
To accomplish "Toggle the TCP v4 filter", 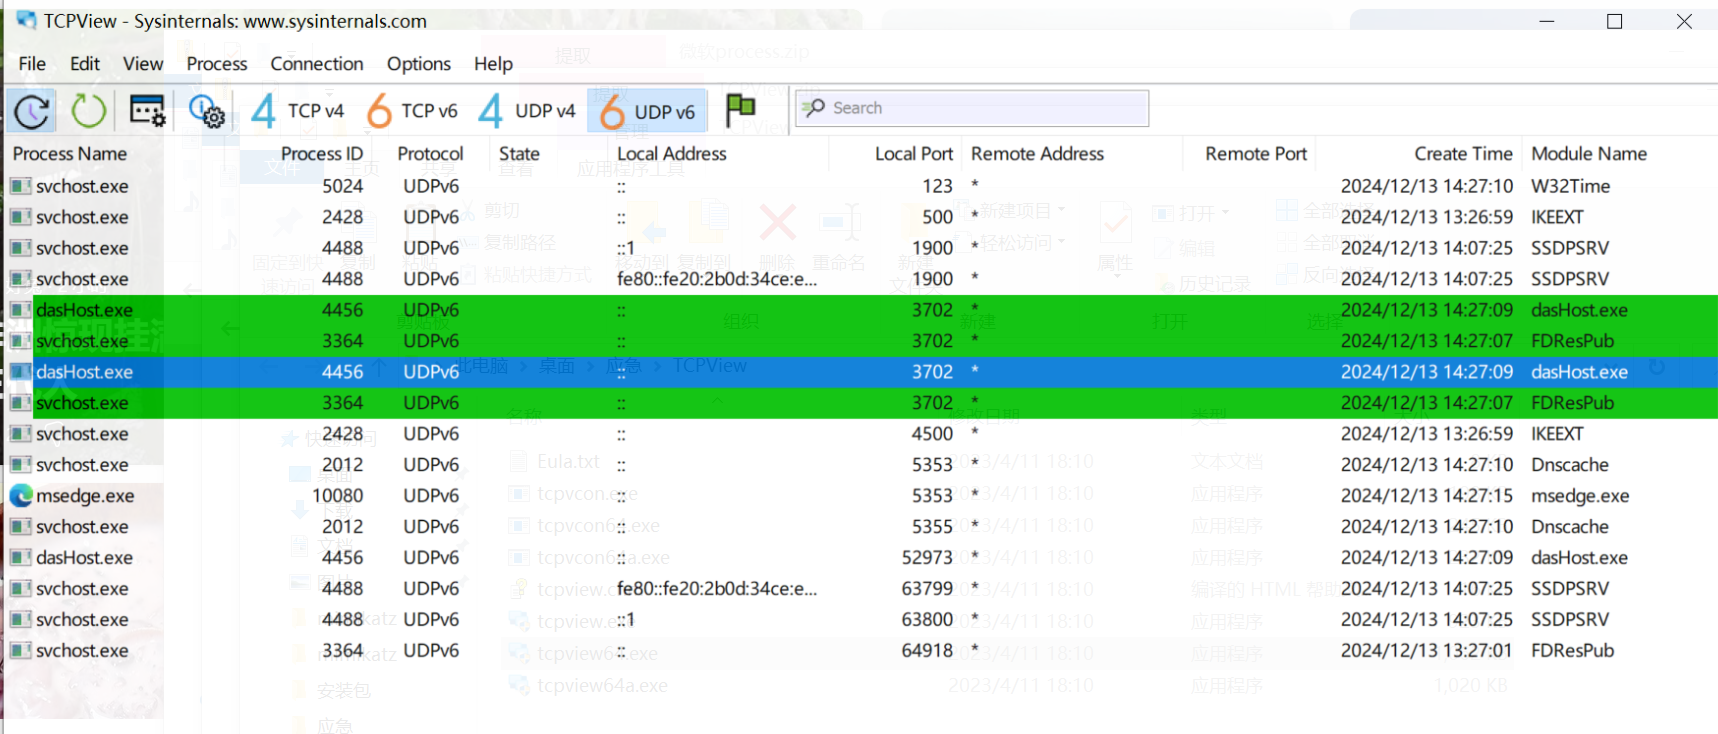I will 298,111.
